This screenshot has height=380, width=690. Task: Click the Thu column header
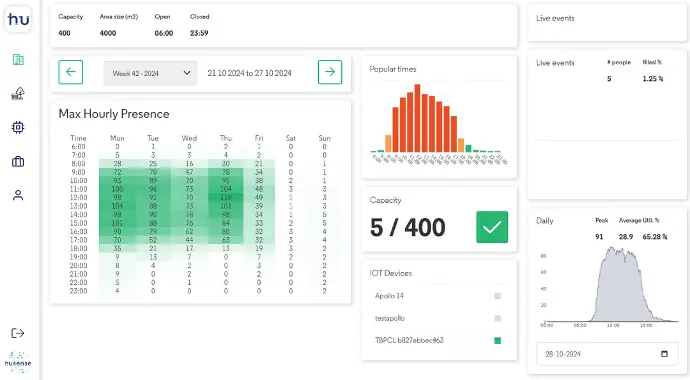[226, 138]
